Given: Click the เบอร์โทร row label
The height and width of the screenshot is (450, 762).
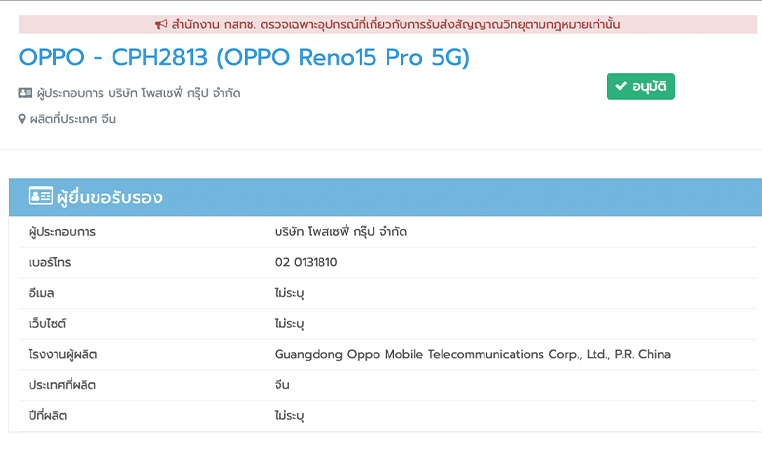Looking at the screenshot, I should 50,263.
